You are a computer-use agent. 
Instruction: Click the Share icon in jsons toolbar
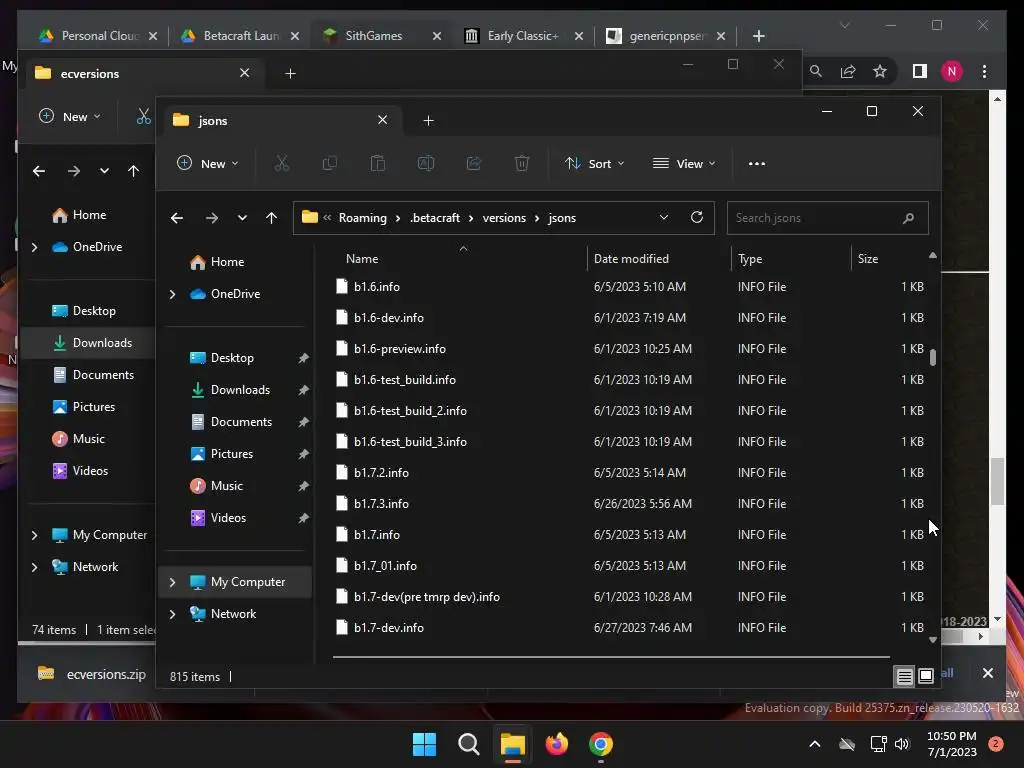click(474, 163)
